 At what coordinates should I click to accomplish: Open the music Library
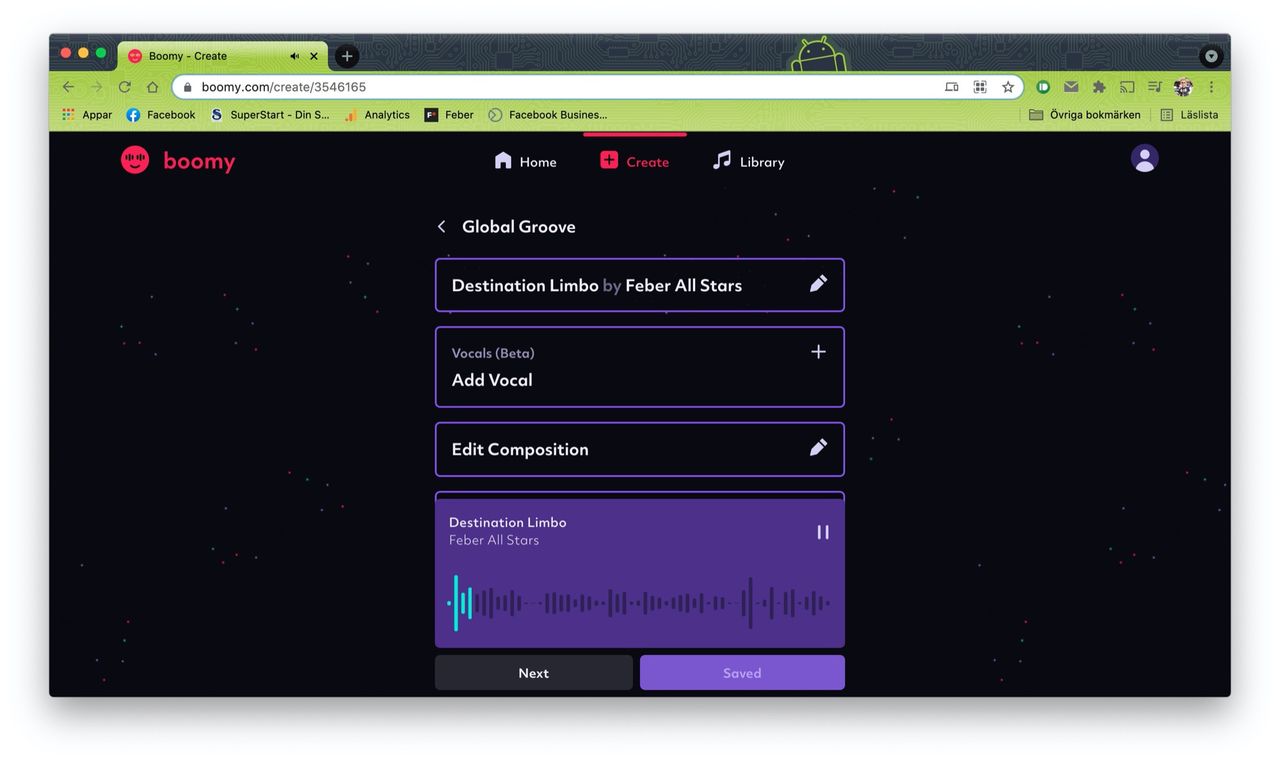point(748,161)
